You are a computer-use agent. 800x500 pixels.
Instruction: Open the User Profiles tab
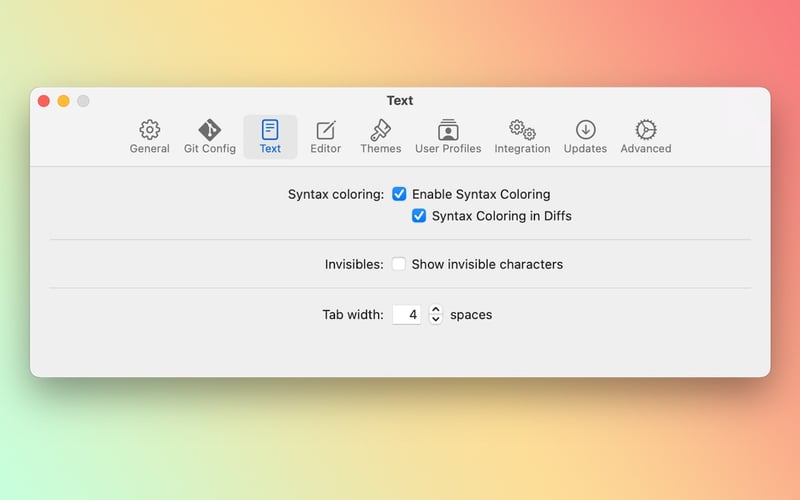(x=448, y=137)
